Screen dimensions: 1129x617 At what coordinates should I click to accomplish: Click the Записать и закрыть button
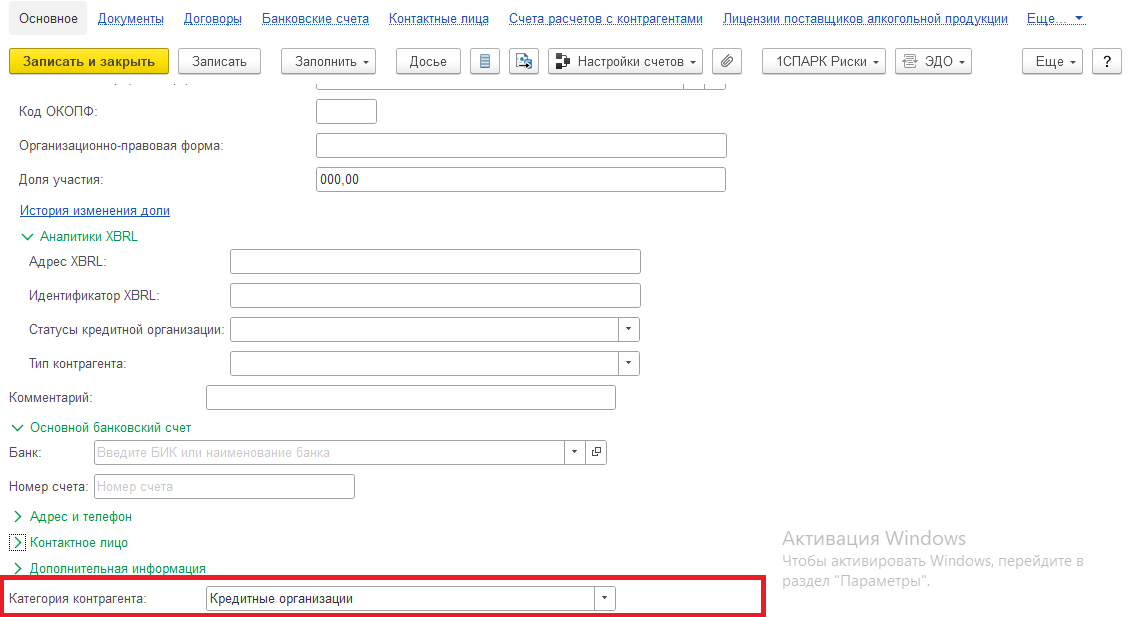click(89, 61)
